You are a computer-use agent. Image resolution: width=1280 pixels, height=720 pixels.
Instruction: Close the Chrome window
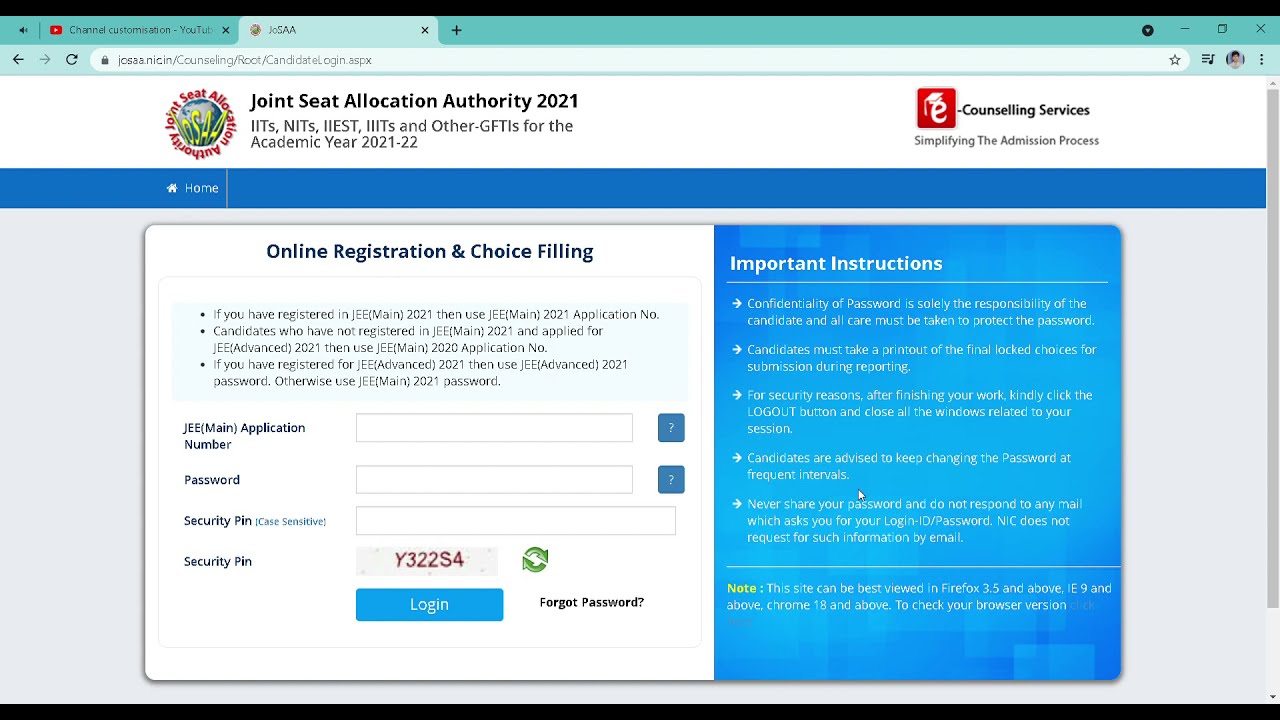(x=1260, y=29)
